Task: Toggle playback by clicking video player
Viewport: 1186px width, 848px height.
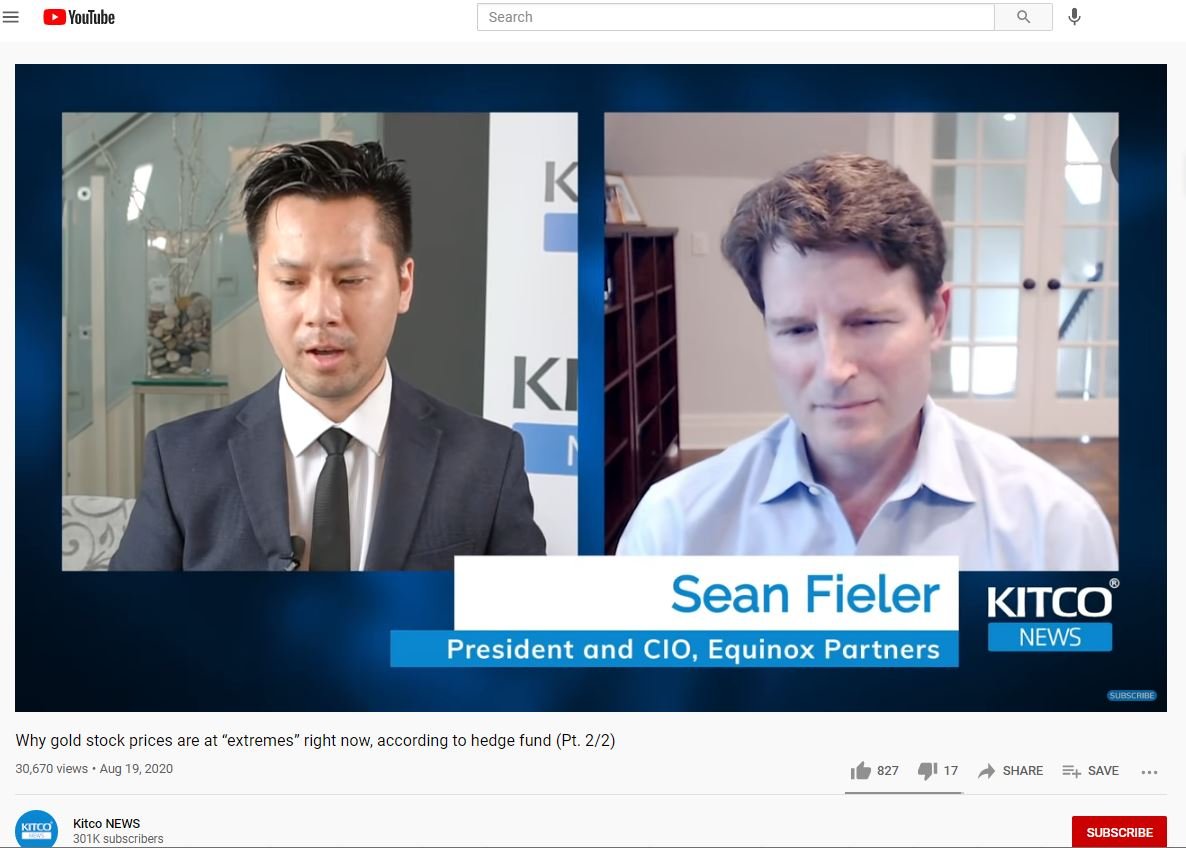Action: 591,387
